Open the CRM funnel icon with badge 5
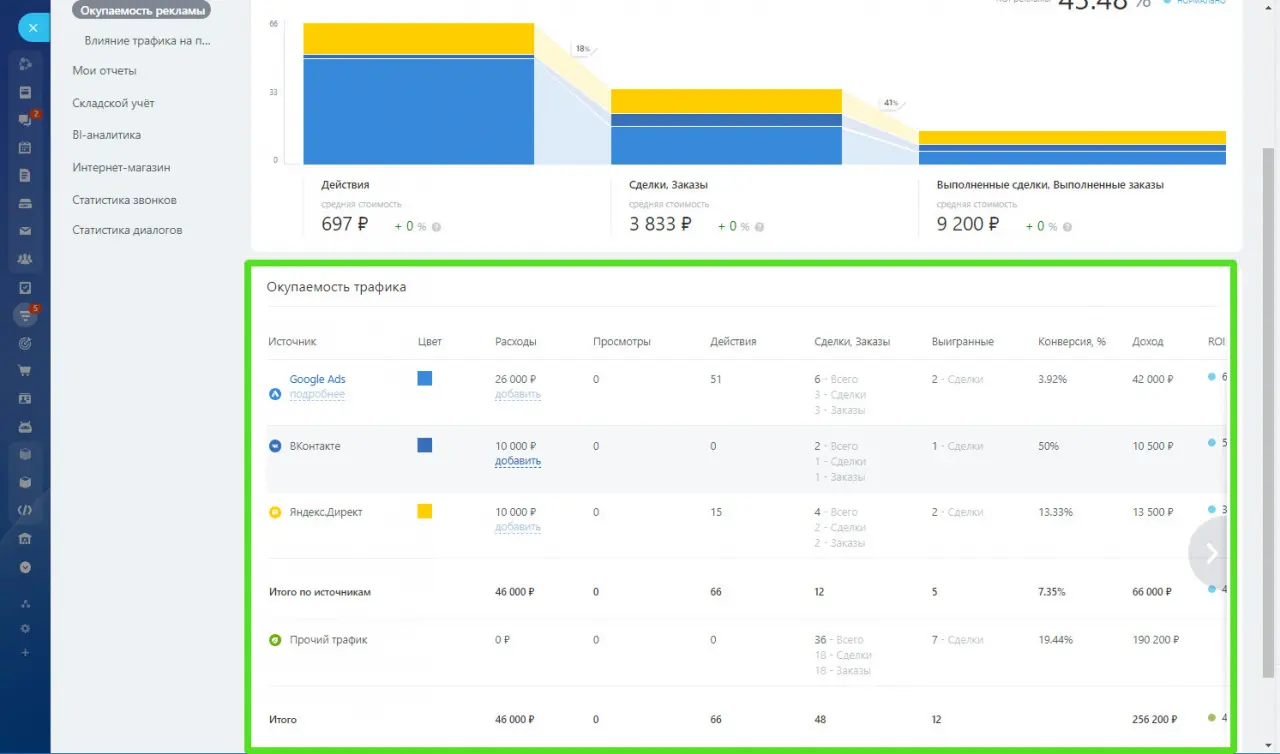Viewport: 1280px width, 754px height. coord(26,315)
